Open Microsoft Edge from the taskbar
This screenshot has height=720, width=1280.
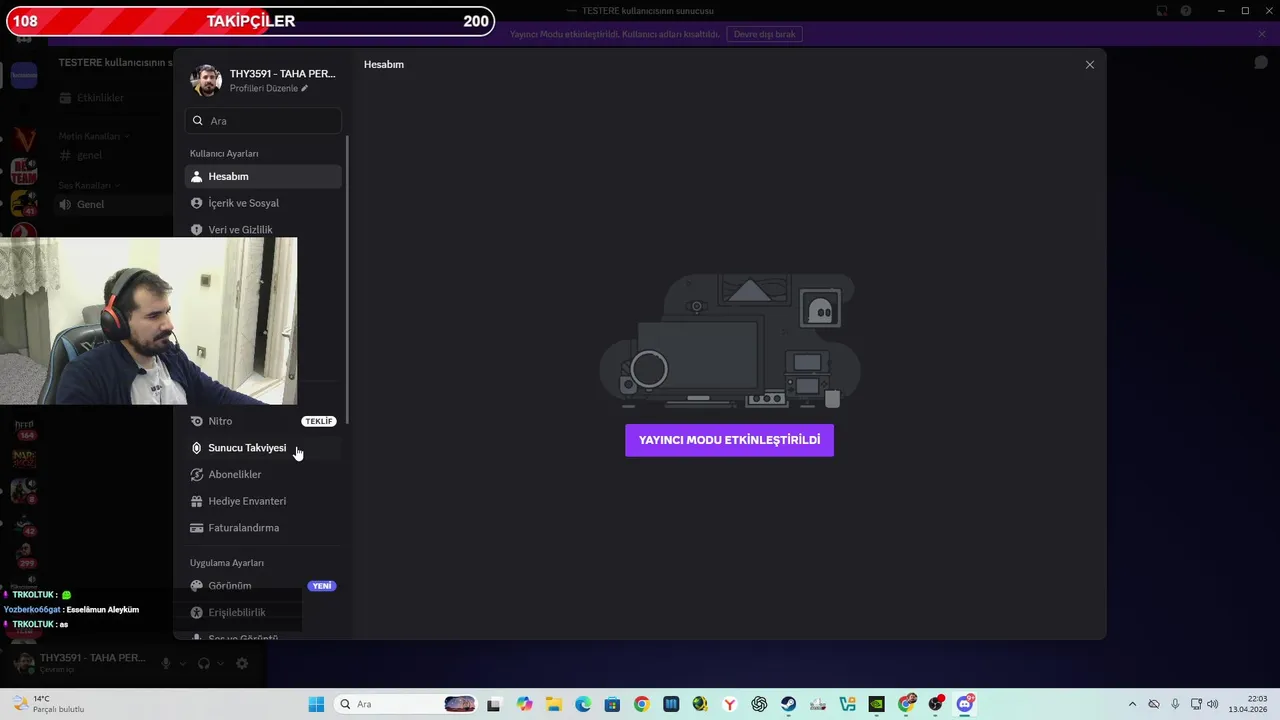point(583,704)
